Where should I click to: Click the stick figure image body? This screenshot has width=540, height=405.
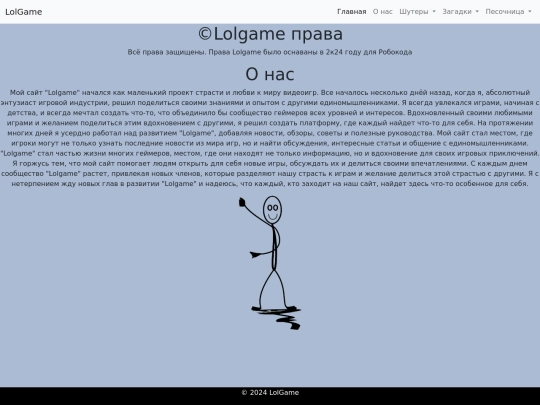(270, 263)
